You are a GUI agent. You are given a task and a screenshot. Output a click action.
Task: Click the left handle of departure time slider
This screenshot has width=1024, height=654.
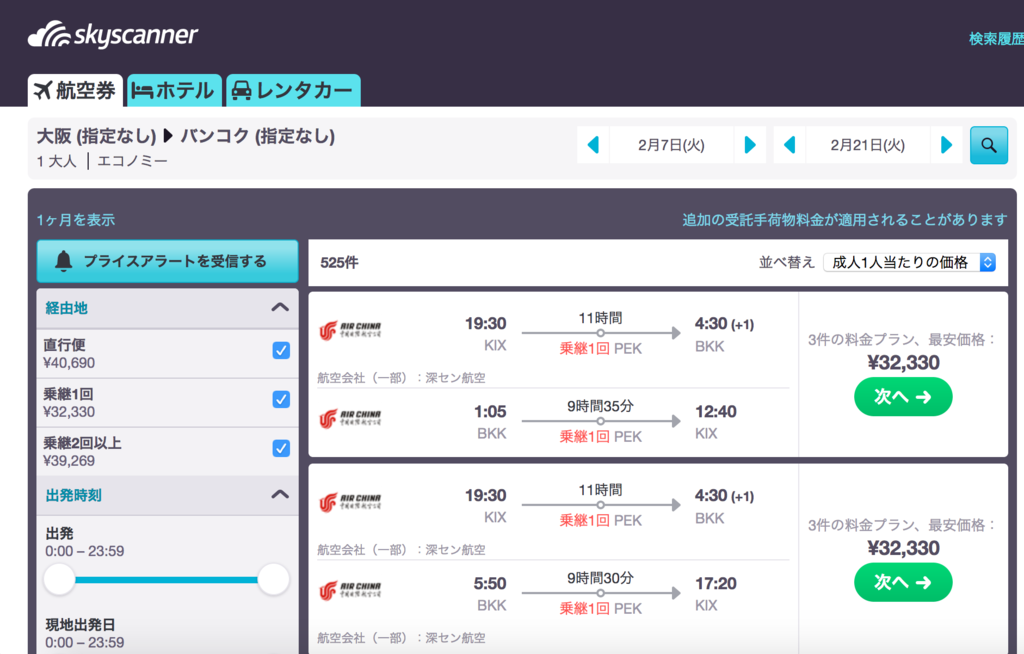pos(59,580)
